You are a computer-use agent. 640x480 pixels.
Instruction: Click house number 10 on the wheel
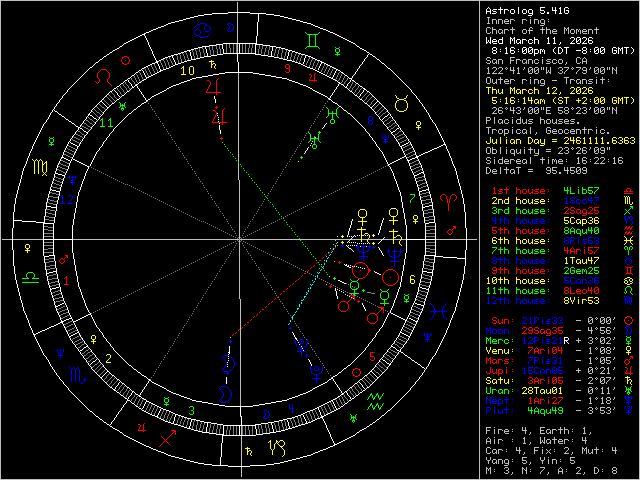point(187,71)
